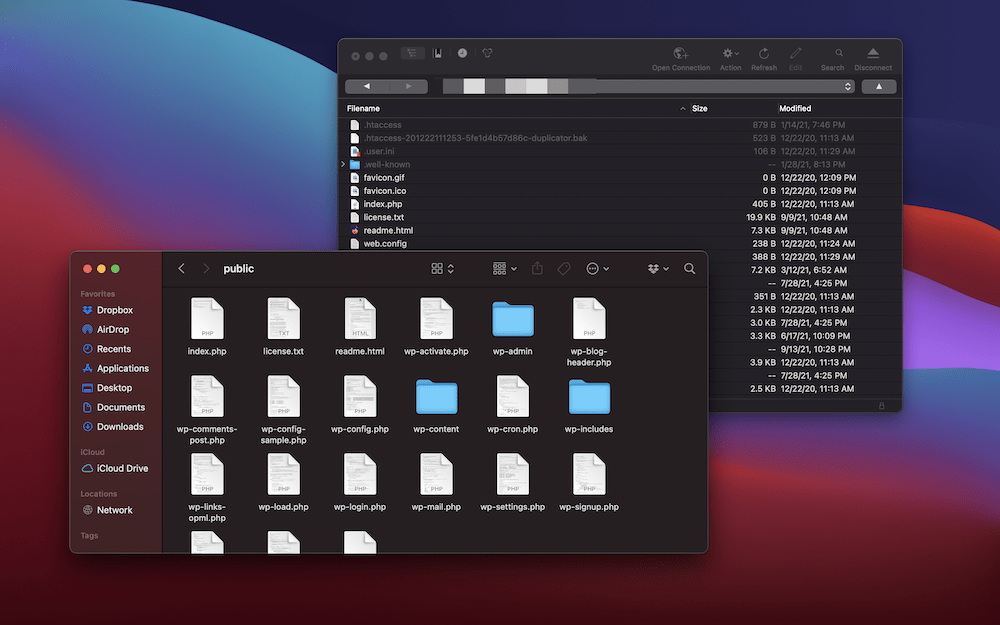Switch to the Bookmarks view icon
This screenshot has height=625, width=1000.
pyautogui.click(x=437, y=53)
